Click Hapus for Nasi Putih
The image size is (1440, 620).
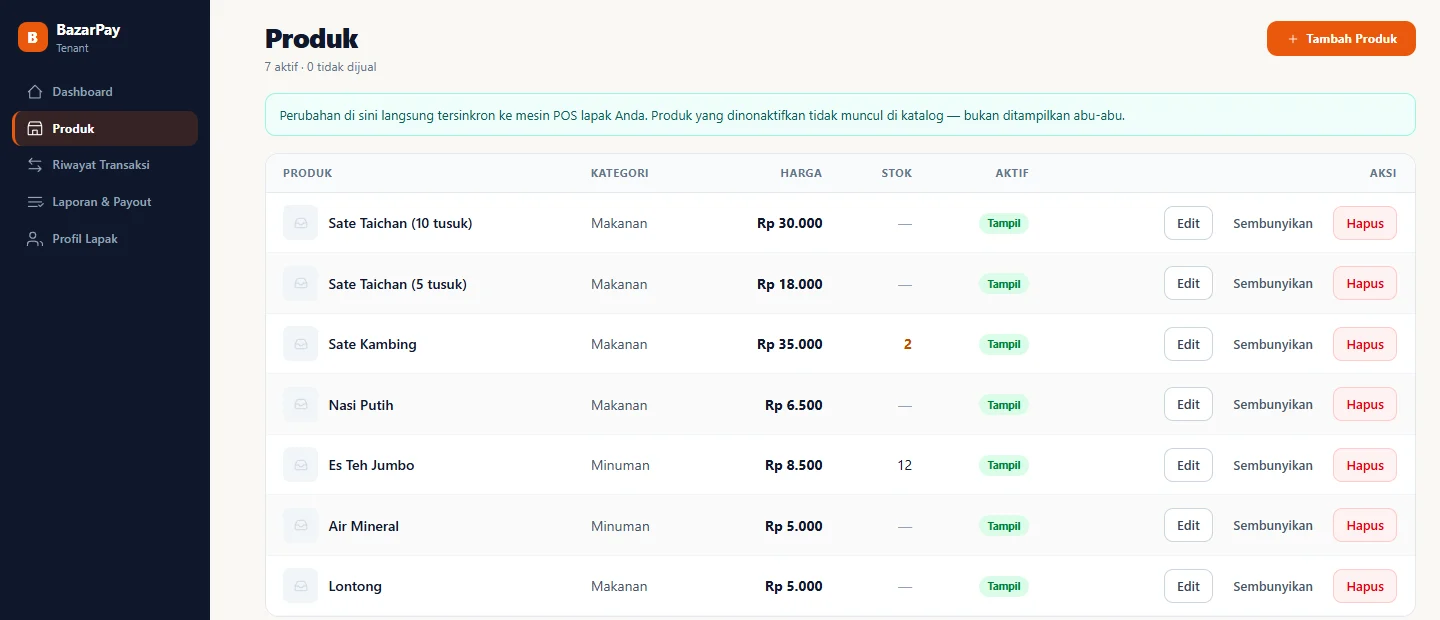point(1365,405)
